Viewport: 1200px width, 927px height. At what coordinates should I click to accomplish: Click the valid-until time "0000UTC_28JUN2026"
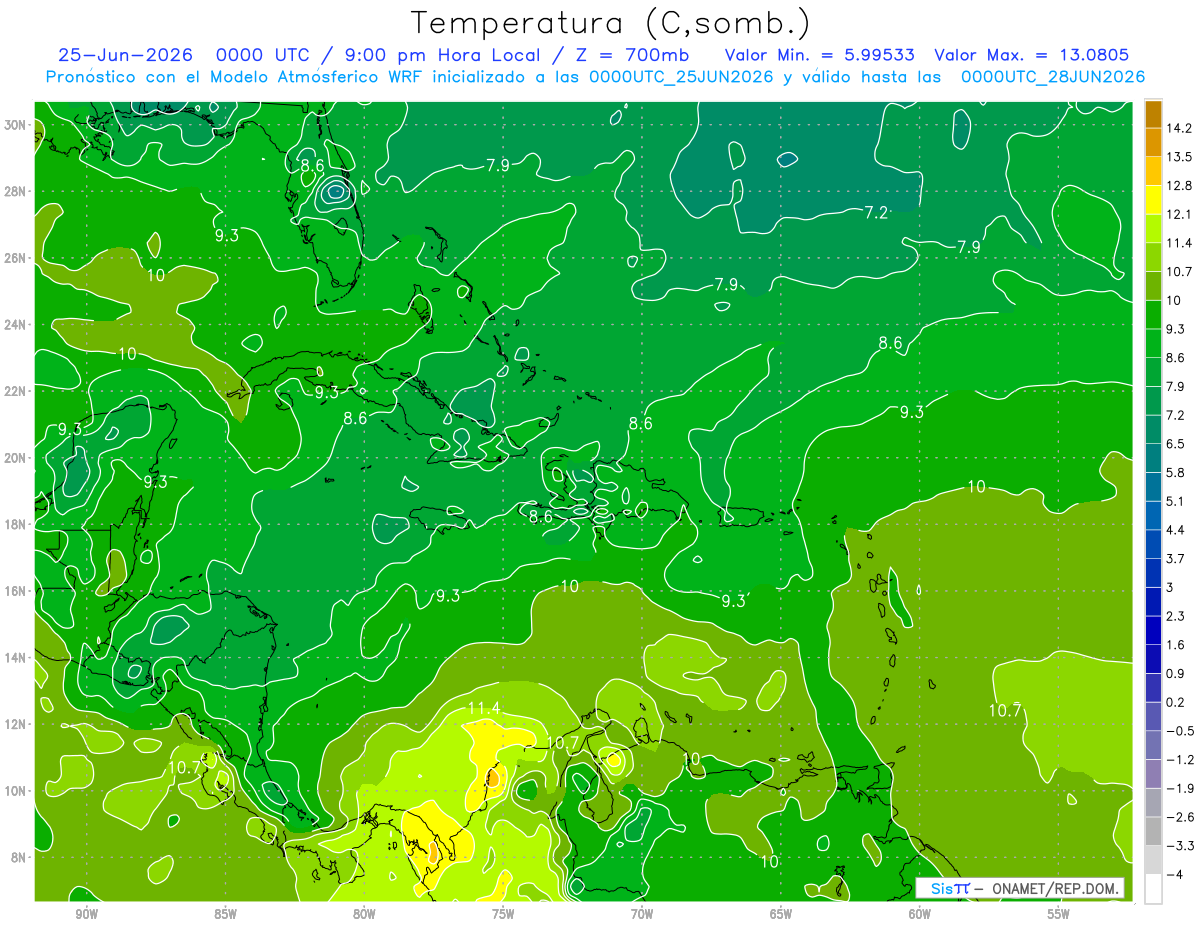coord(1052,77)
